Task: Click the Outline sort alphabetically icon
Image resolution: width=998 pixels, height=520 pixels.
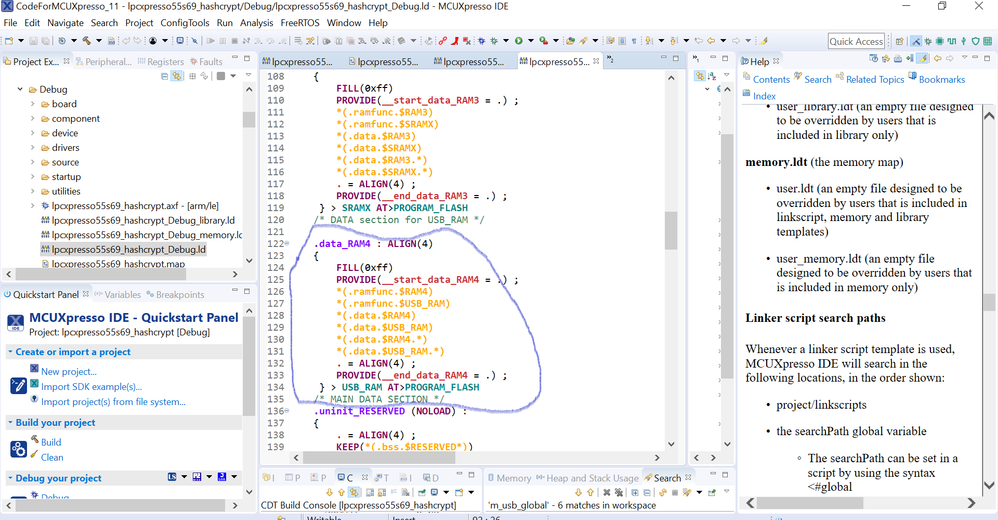Action: (712, 76)
